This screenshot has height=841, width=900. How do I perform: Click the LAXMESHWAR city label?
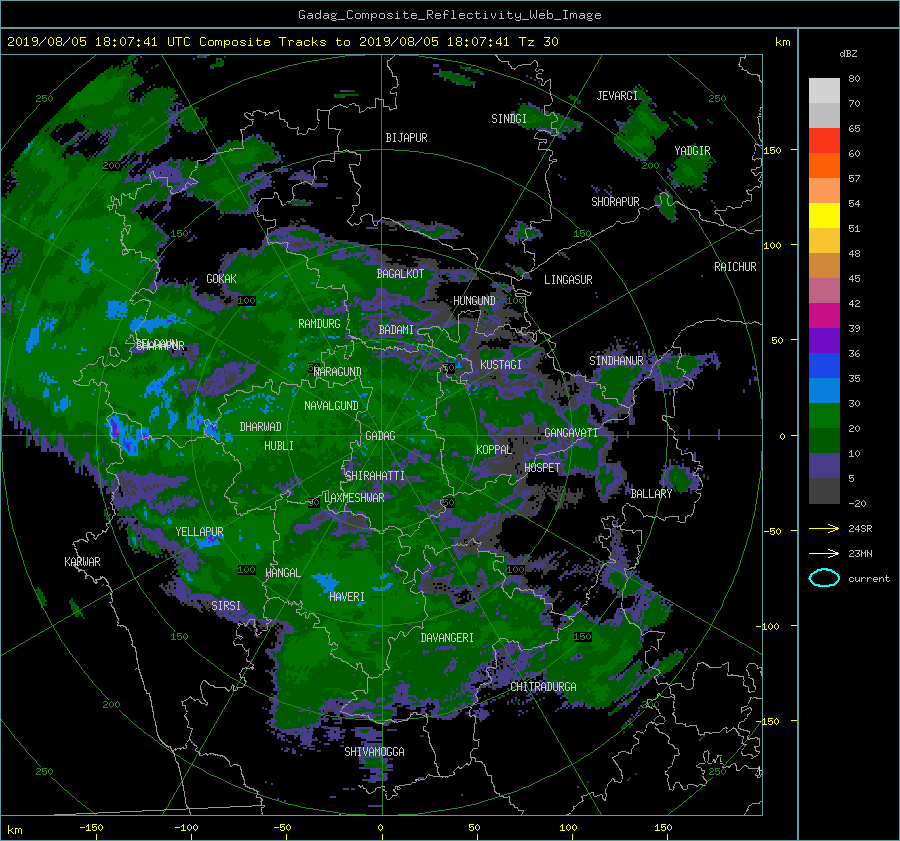click(354, 498)
